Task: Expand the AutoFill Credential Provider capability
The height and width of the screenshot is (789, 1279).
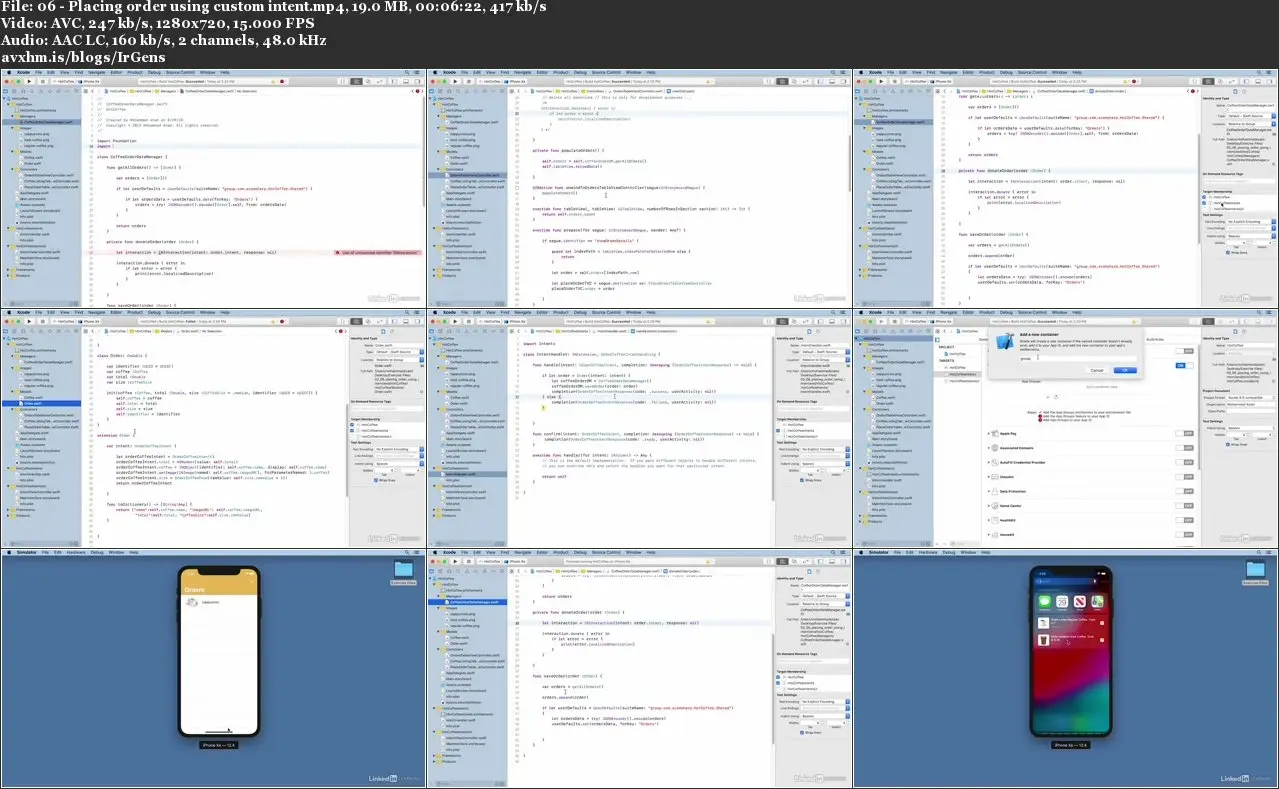Action: coord(989,462)
